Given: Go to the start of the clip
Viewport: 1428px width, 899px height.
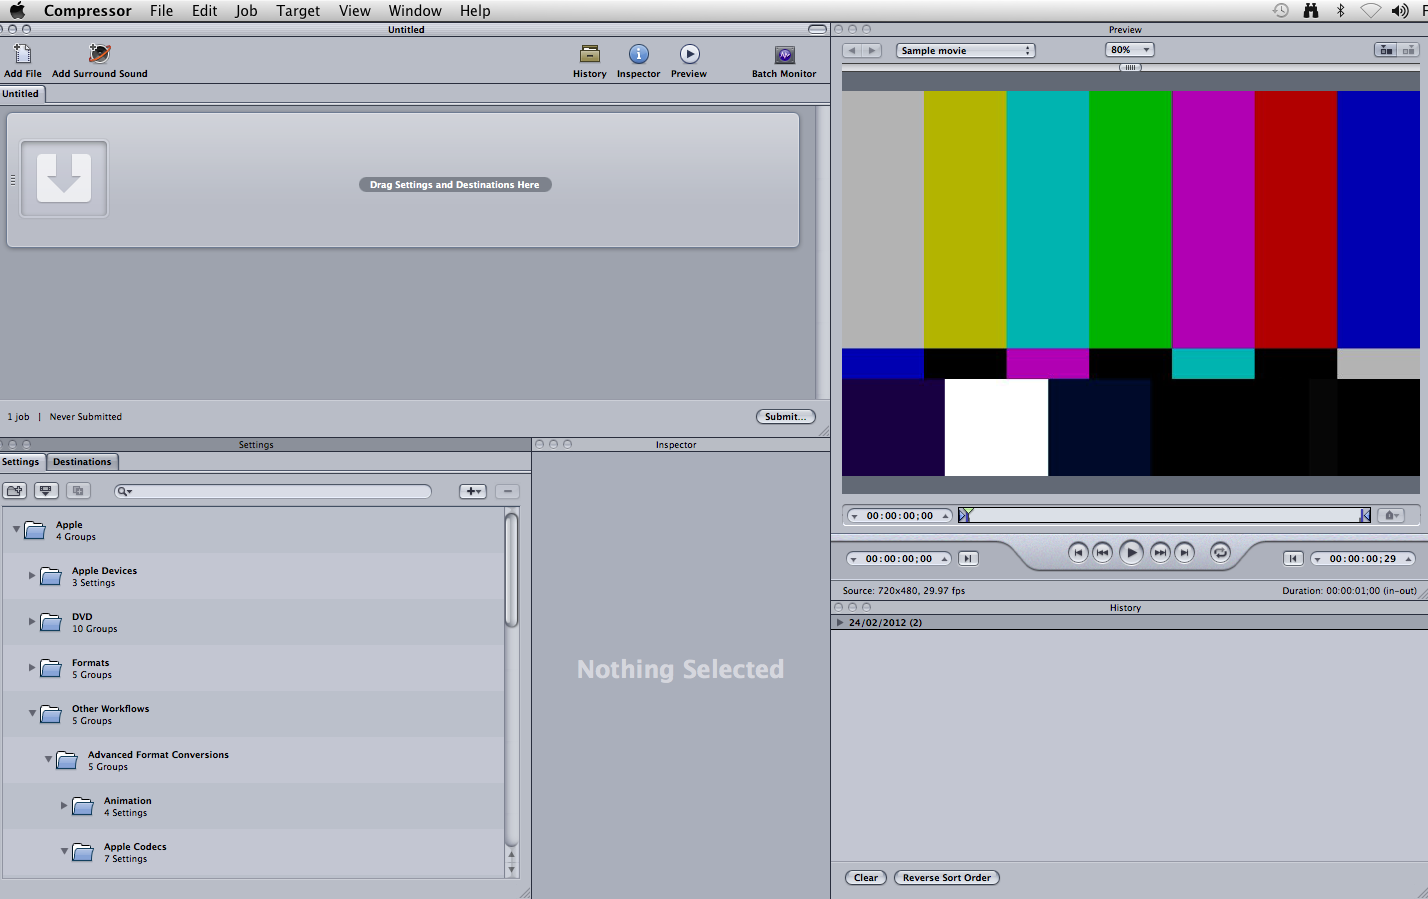Looking at the screenshot, I should click(1078, 552).
